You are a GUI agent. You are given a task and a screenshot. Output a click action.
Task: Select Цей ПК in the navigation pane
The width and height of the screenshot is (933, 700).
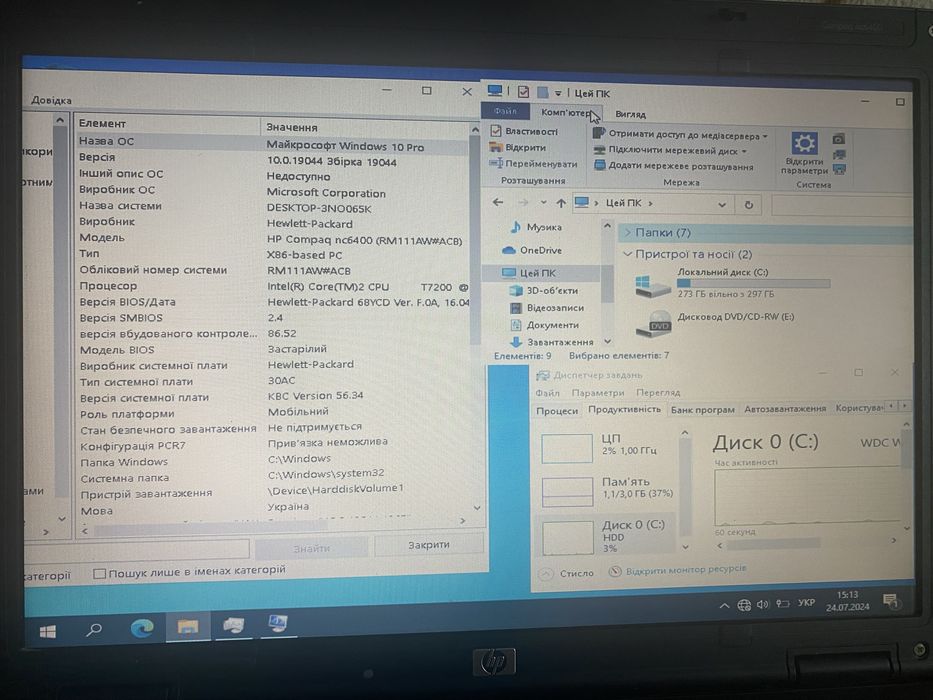pyautogui.click(x=529, y=273)
